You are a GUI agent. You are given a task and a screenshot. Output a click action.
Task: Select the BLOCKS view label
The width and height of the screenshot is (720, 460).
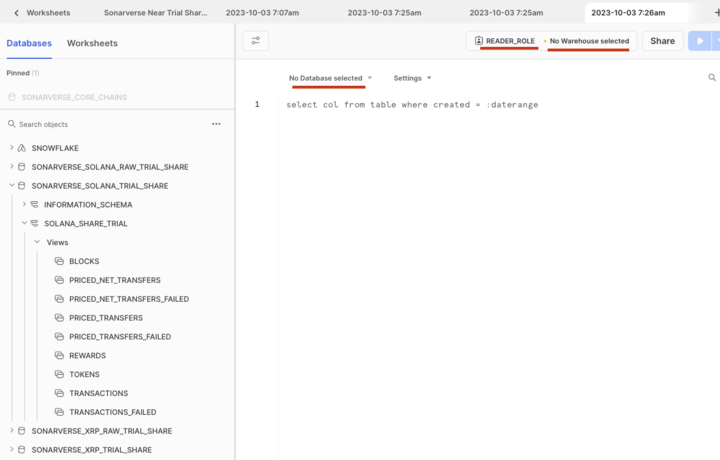point(84,261)
